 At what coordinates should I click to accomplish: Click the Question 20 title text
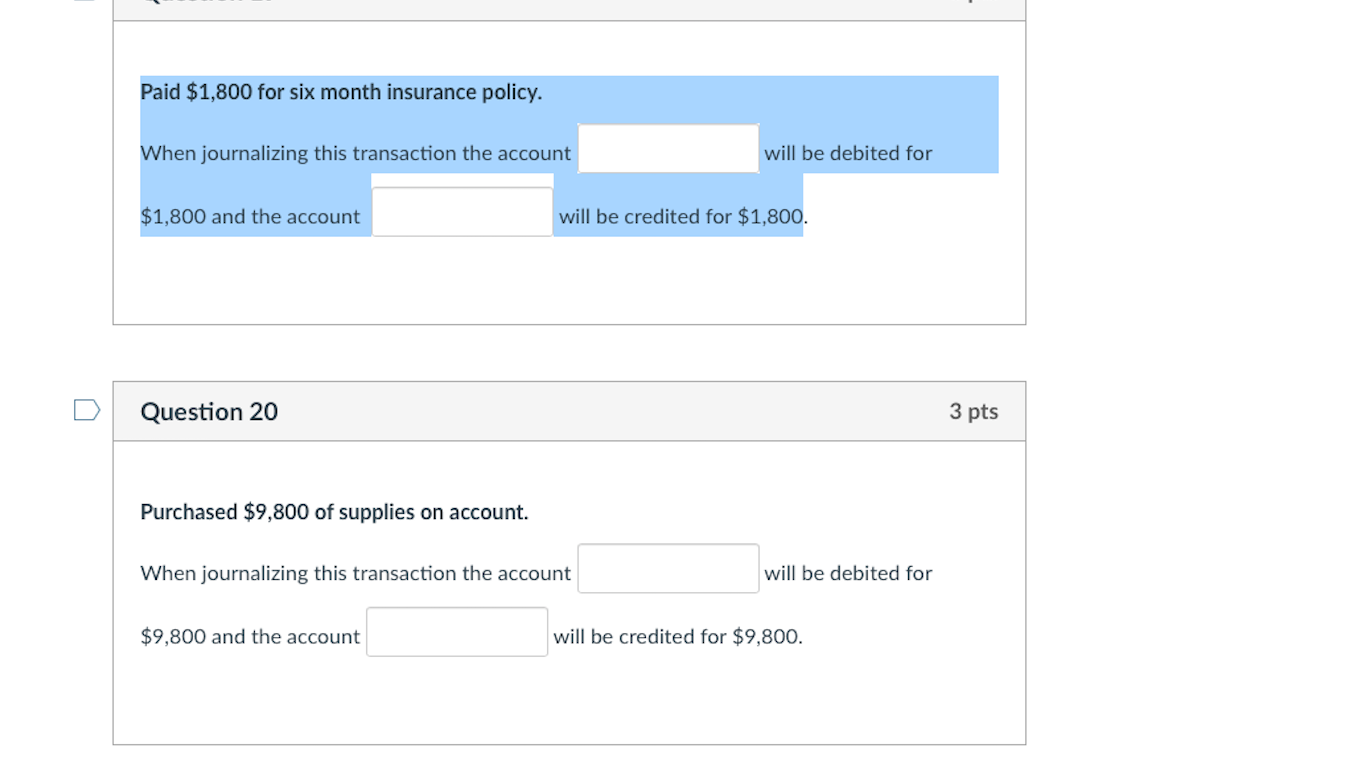208,411
